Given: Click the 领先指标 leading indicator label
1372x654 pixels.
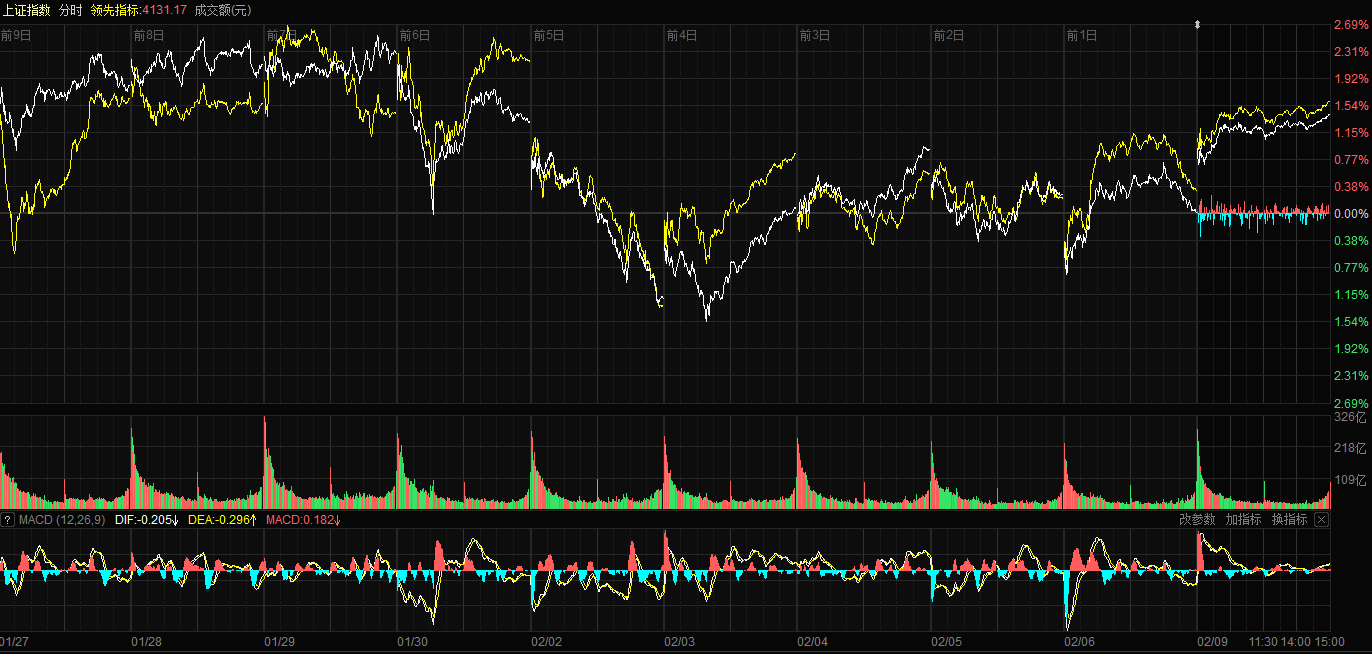Looking at the screenshot, I should [x=116, y=10].
